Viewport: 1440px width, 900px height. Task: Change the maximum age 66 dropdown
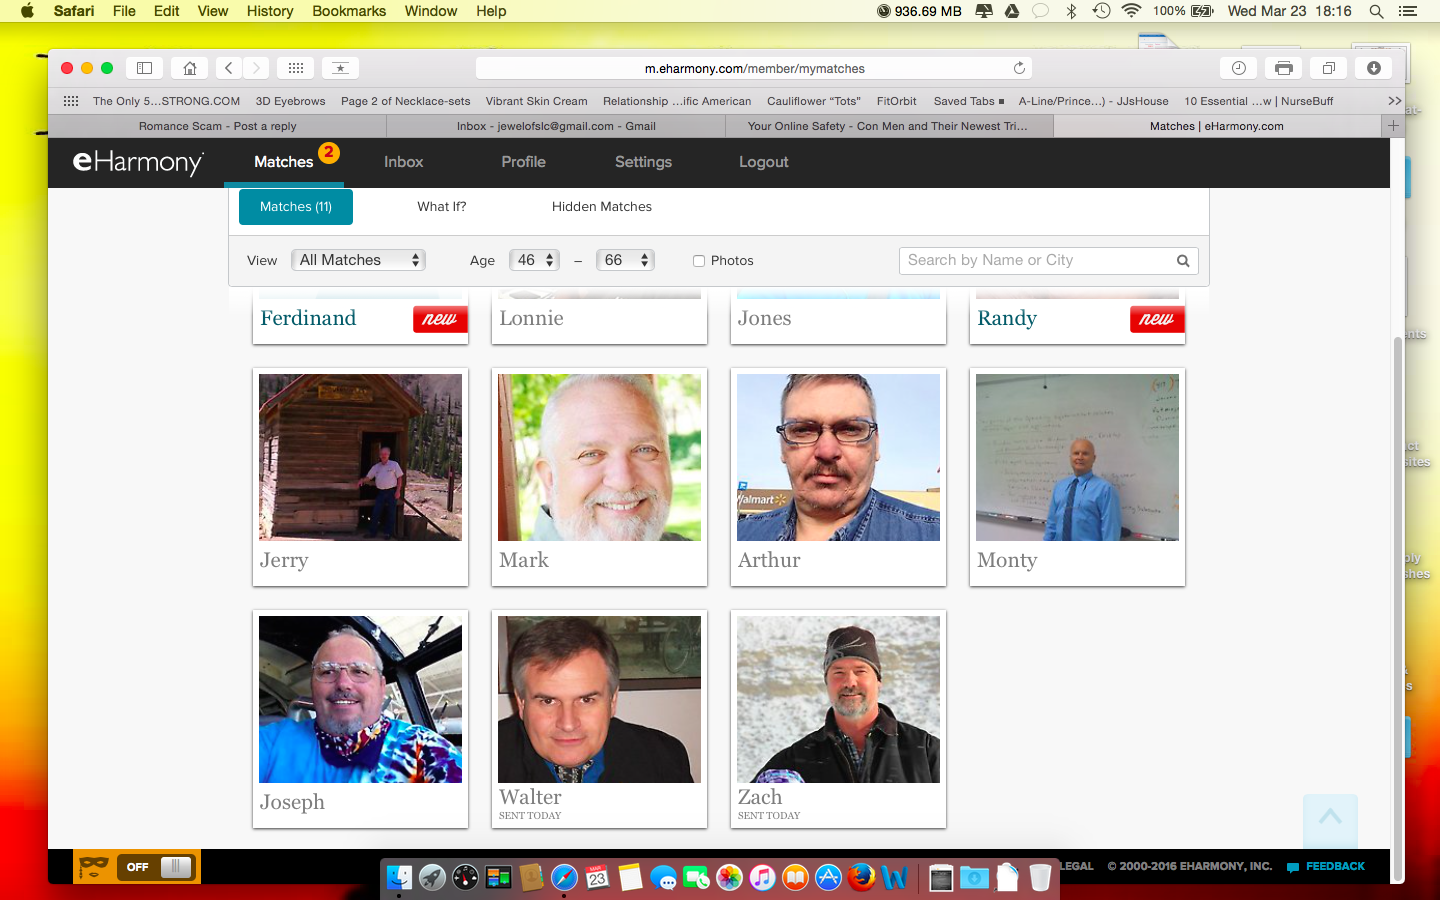tap(625, 260)
